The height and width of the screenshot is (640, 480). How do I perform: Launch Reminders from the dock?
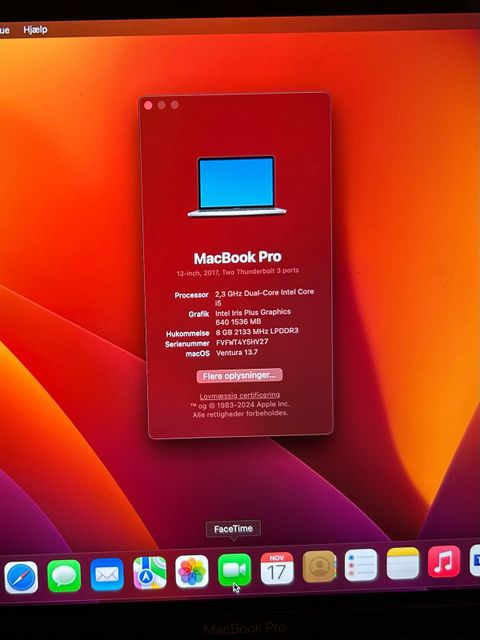[361, 565]
